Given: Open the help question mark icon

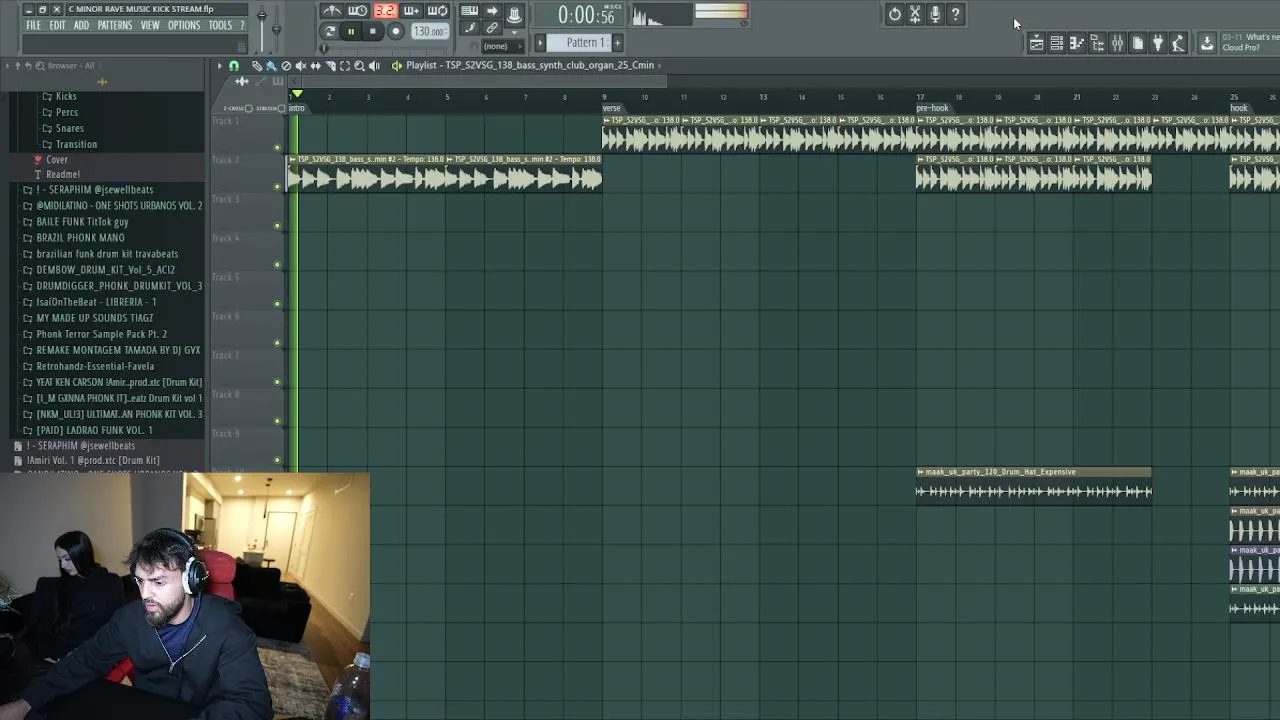Looking at the screenshot, I should (956, 14).
